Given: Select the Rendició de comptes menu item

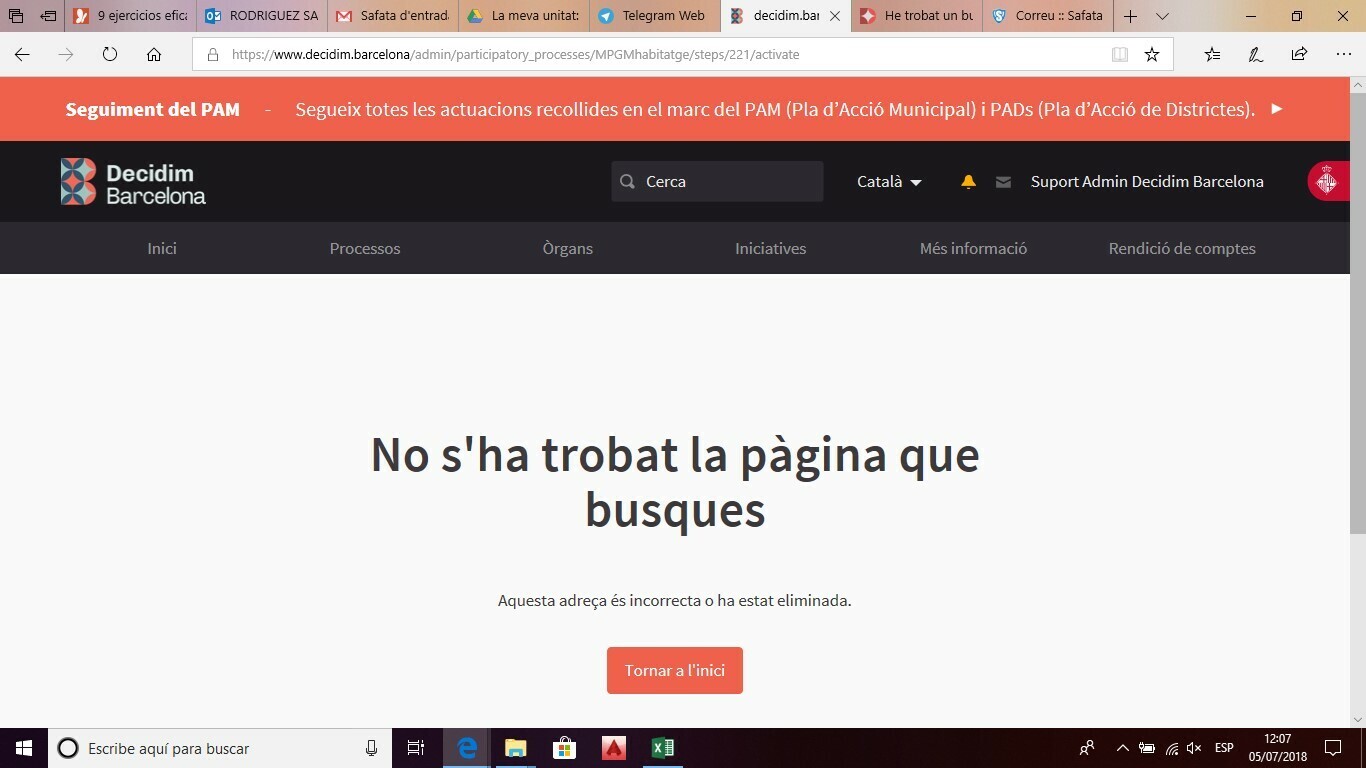Looking at the screenshot, I should tap(1182, 249).
